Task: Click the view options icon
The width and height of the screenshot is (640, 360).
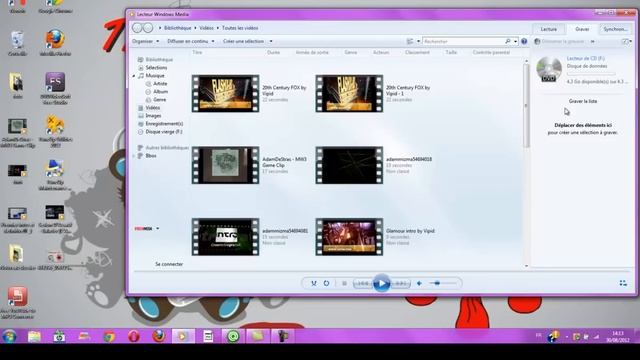Action: pyautogui.click(x=410, y=41)
